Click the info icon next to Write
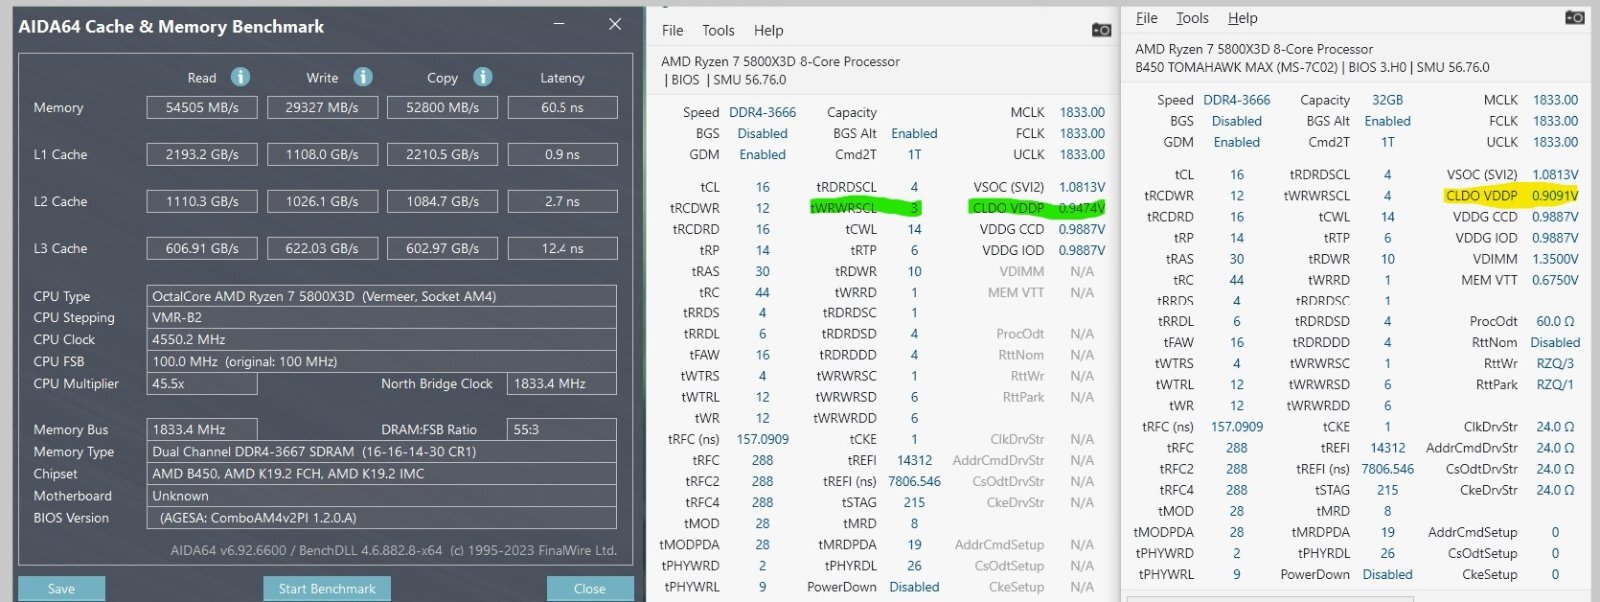The width and height of the screenshot is (1600, 602). 363,77
